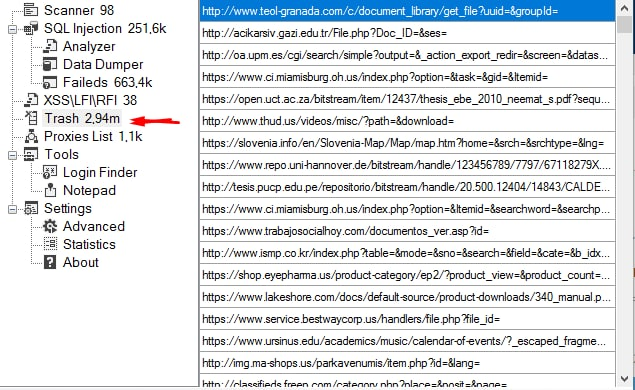Screen dimensions: 635x390
Task: Select the open.uct.ac.za URL row
Action: [407, 99]
